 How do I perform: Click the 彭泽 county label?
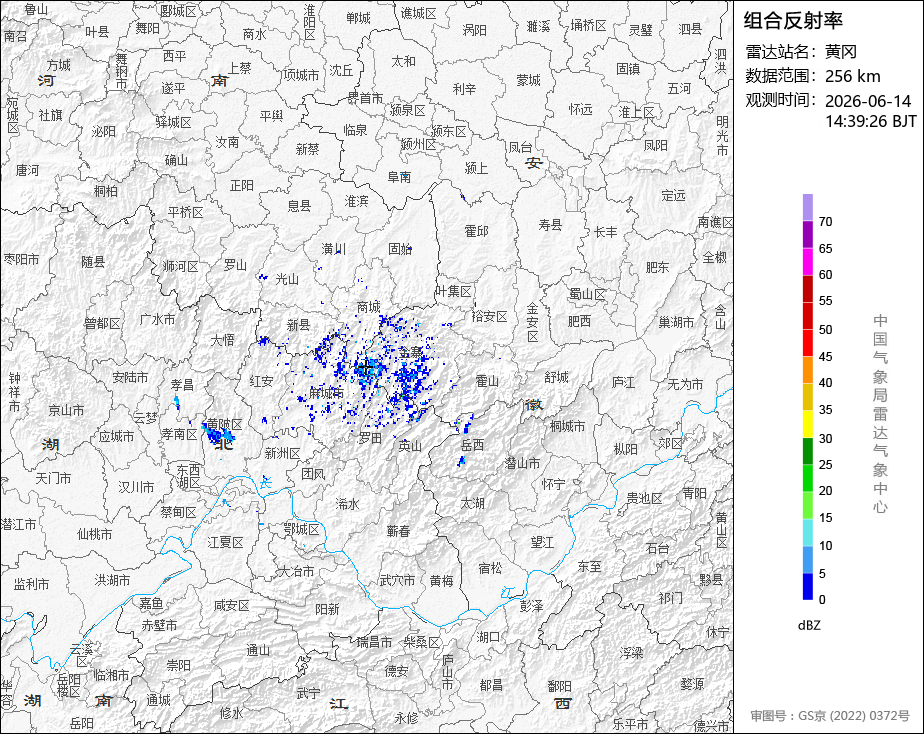(532, 605)
